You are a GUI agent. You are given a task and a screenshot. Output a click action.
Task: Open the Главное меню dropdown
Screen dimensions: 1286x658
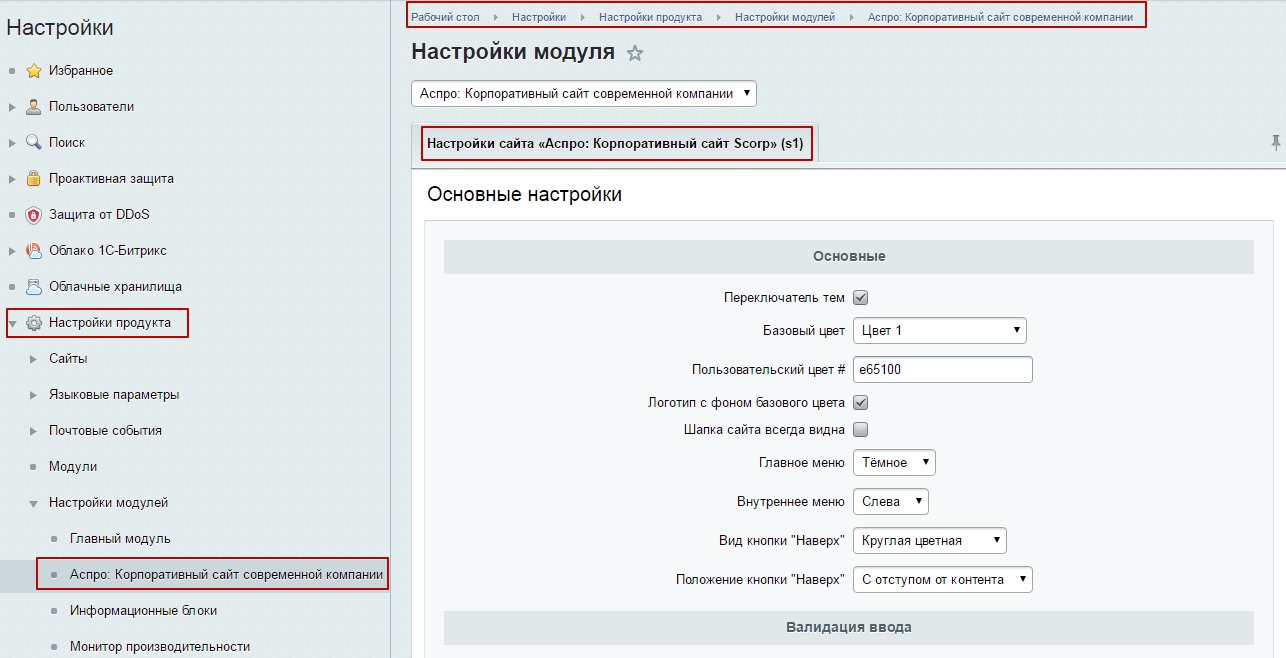894,463
